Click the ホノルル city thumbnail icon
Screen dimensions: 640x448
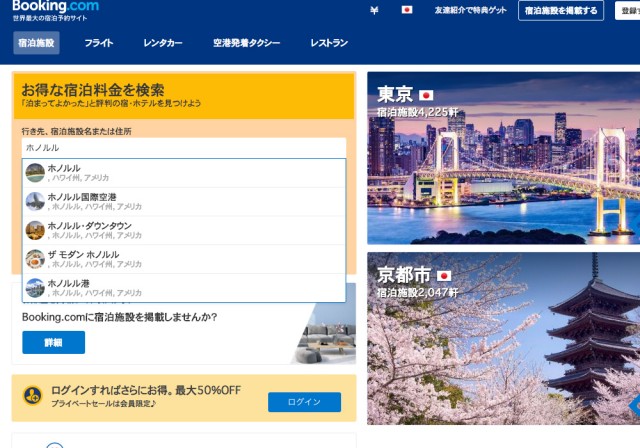[35, 173]
